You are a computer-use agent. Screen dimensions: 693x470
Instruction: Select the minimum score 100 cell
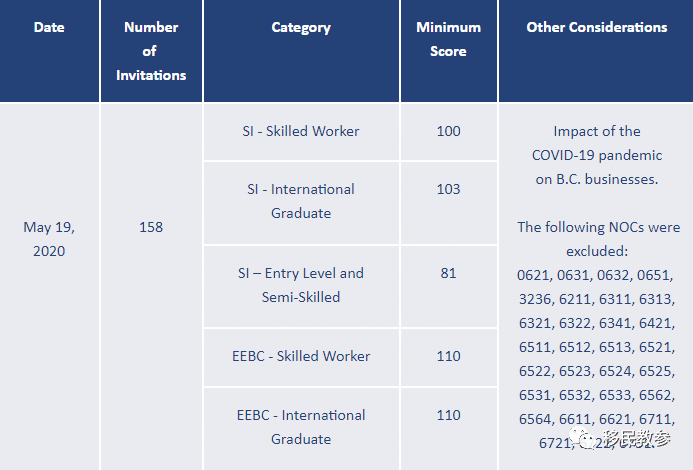pos(448,131)
